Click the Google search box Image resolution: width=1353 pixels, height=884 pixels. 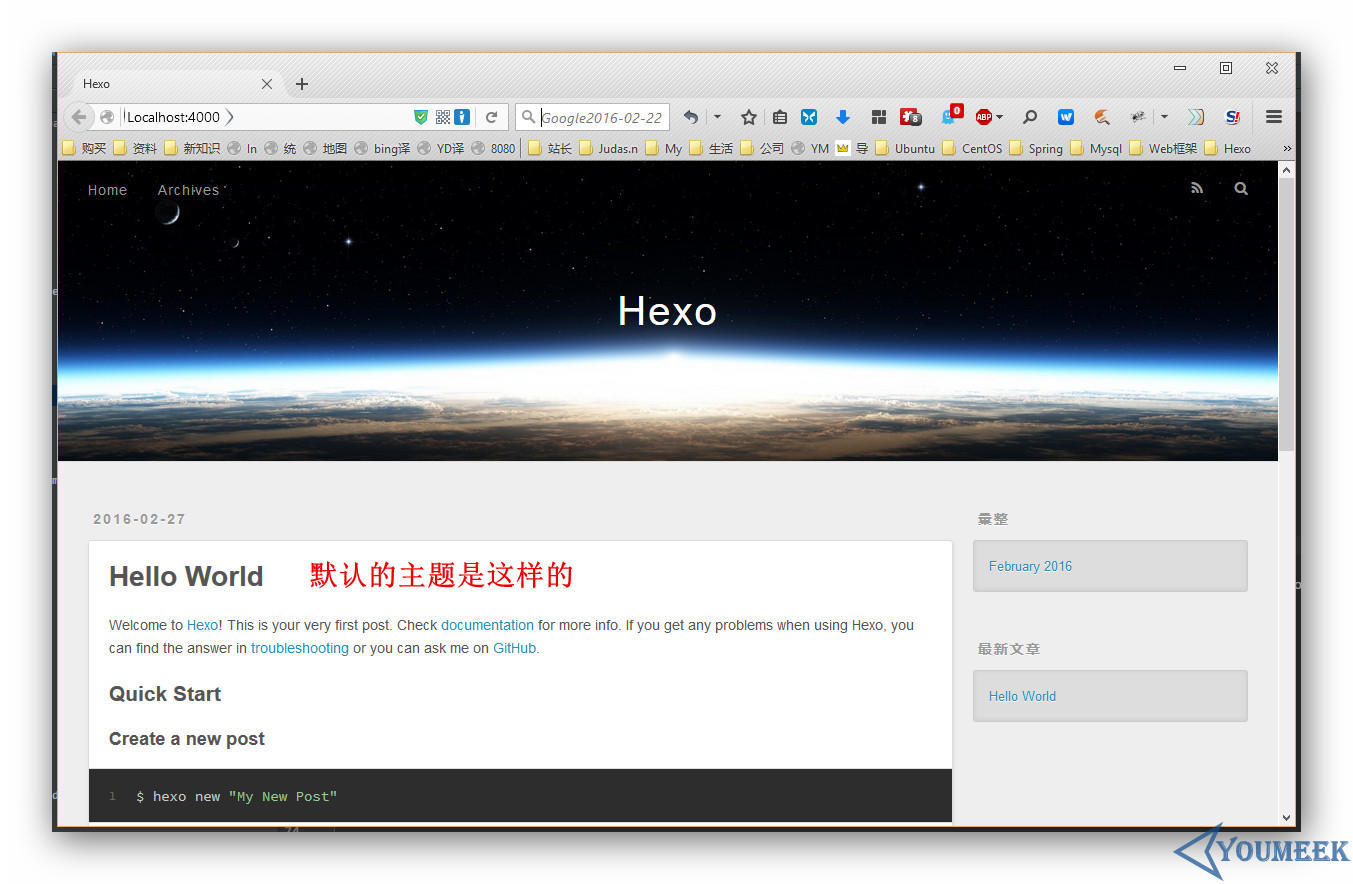click(592, 117)
